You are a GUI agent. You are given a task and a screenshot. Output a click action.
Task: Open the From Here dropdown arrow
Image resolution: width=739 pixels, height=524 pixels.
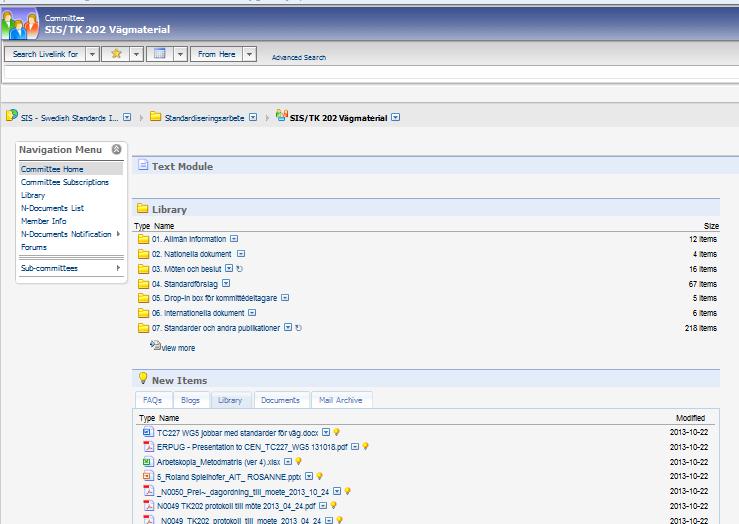[249, 54]
